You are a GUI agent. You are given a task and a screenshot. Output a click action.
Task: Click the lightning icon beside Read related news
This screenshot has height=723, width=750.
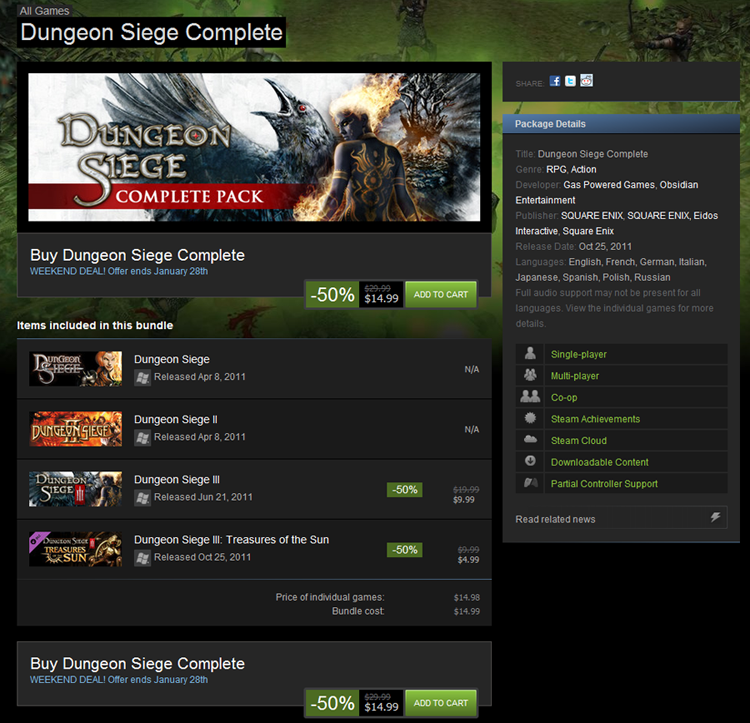[716, 517]
